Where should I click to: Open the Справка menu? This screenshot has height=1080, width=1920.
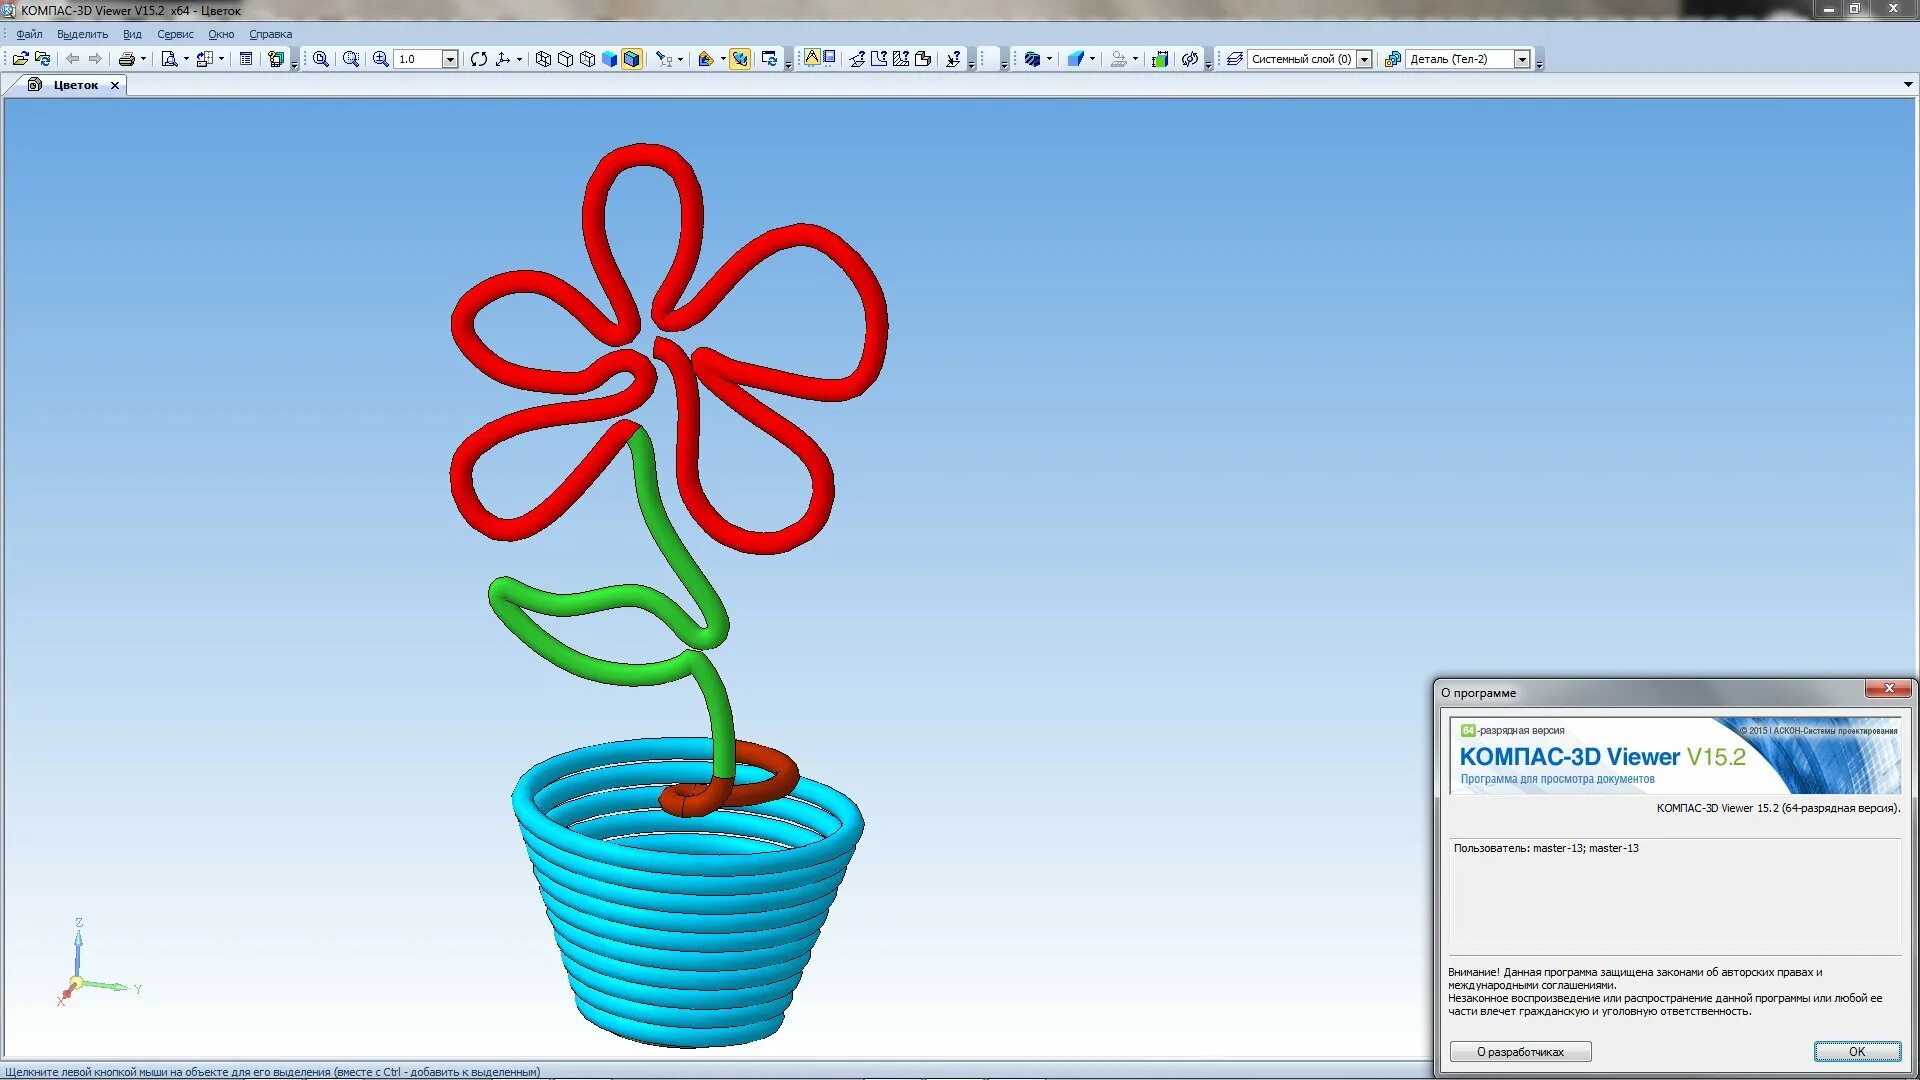[270, 34]
